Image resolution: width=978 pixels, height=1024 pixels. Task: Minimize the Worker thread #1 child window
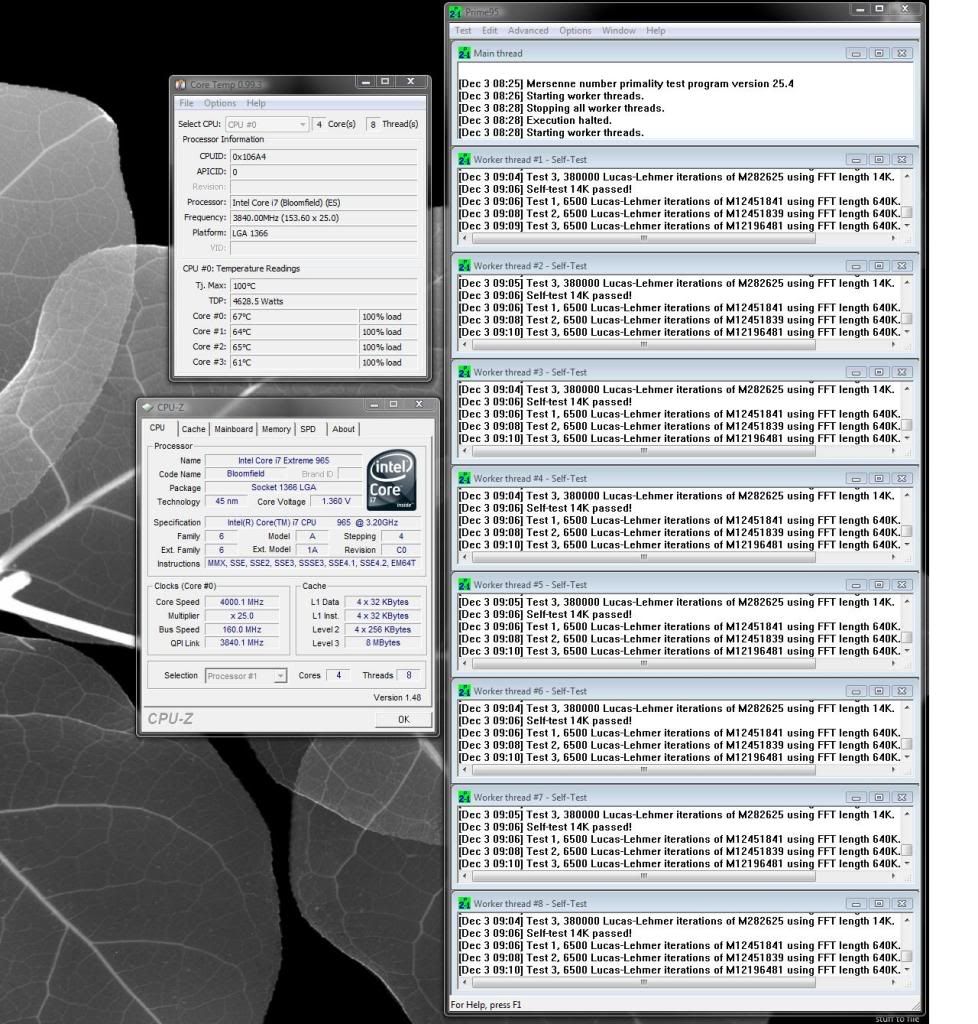point(856,159)
